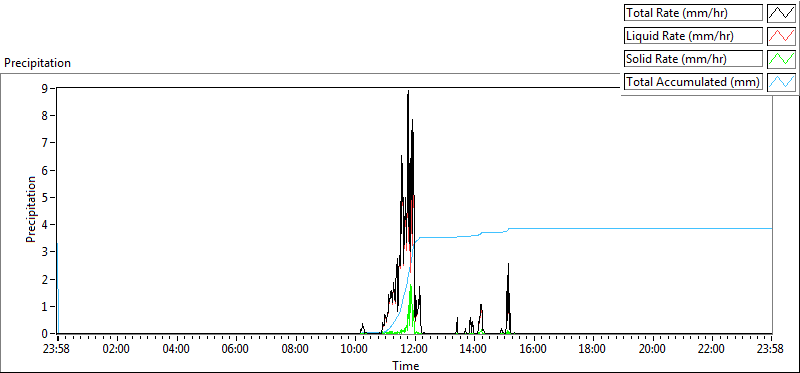
Task: Open the blue Total Accumulated plot style icon
Action: 781,81
